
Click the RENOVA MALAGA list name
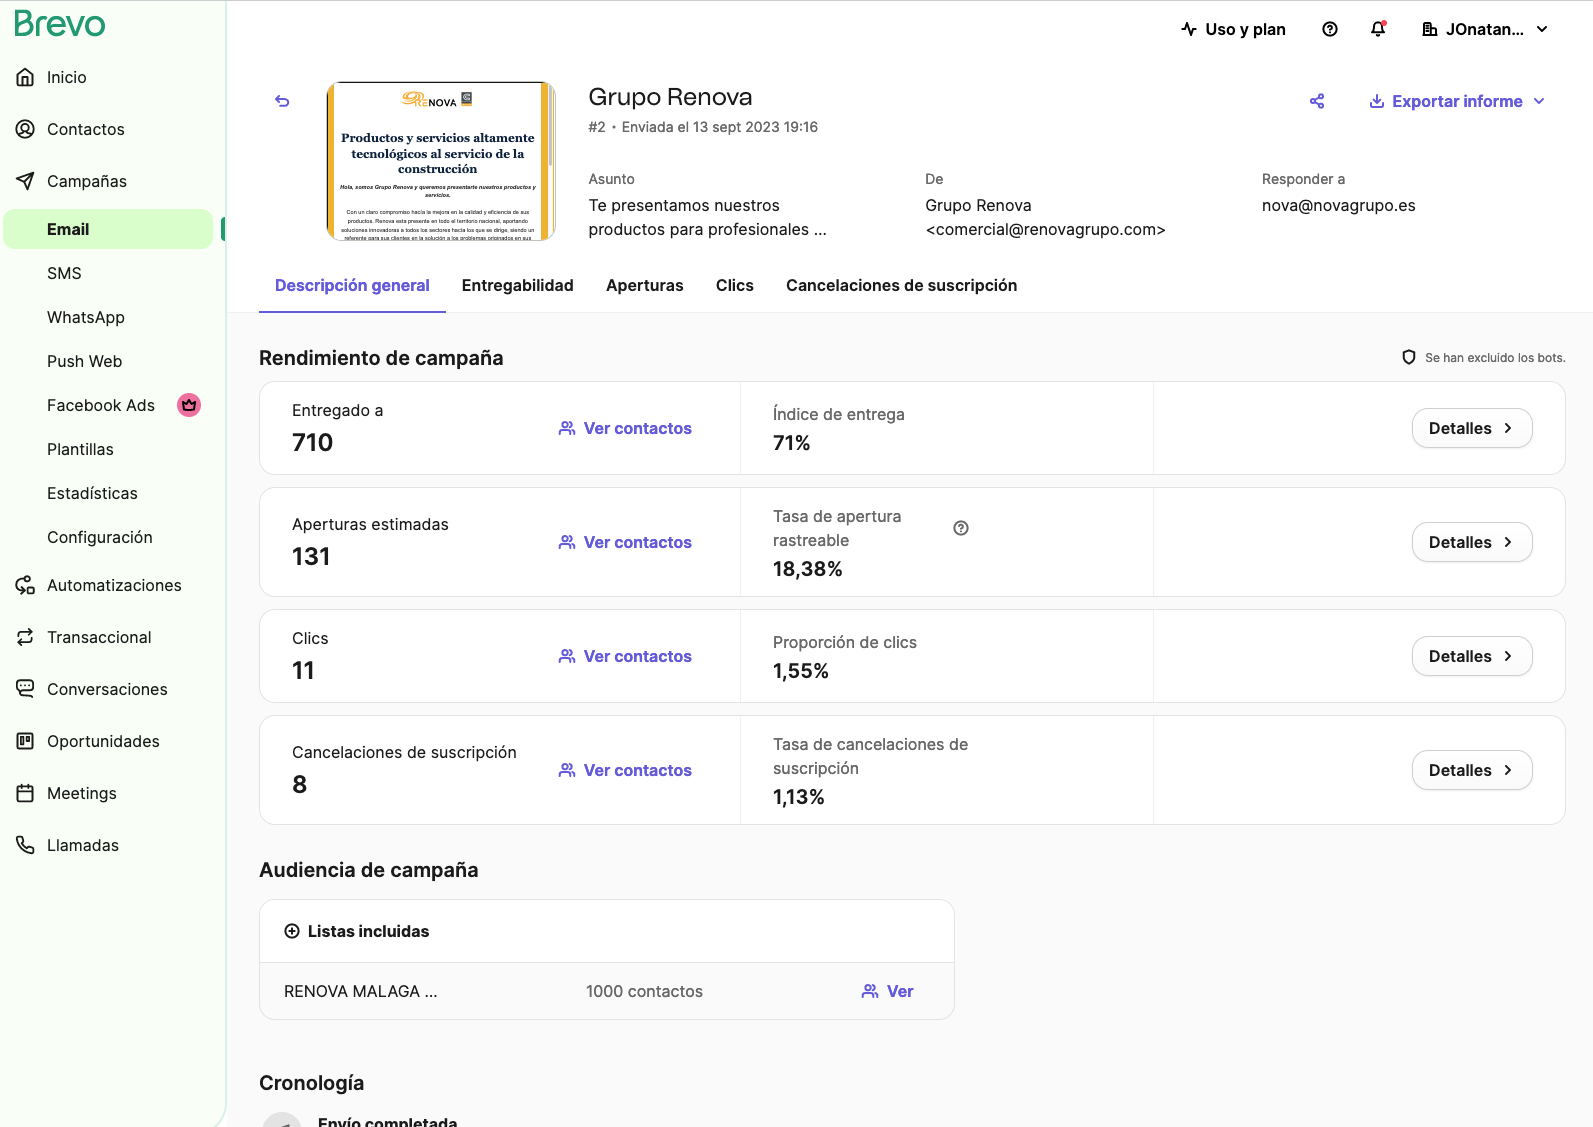(361, 991)
